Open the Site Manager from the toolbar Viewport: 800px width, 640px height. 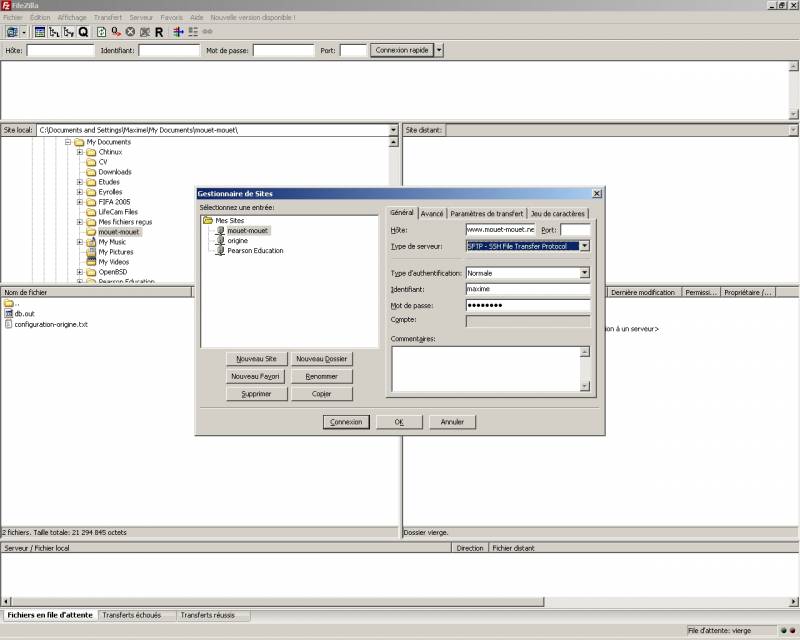[12, 33]
